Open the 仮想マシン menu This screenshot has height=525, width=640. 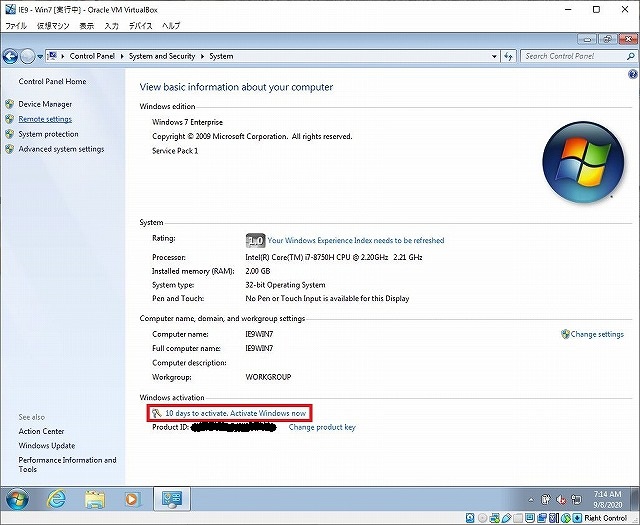[x=53, y=26]
